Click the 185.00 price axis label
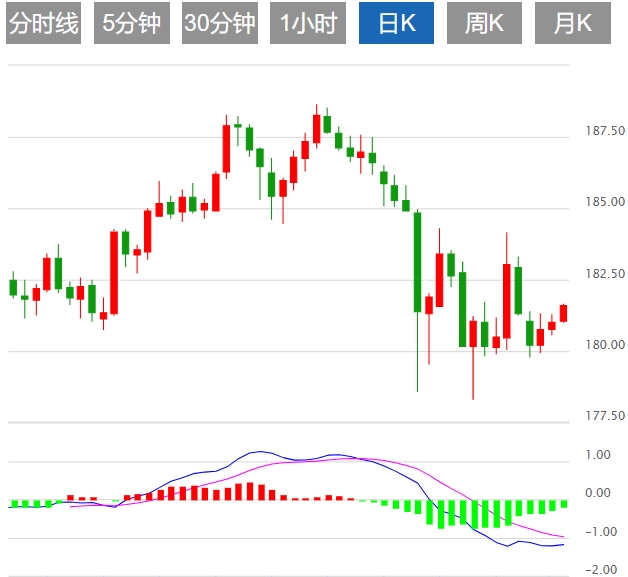Image resolution: width=628 pixels, height=577 pixels. pos(605,202)
